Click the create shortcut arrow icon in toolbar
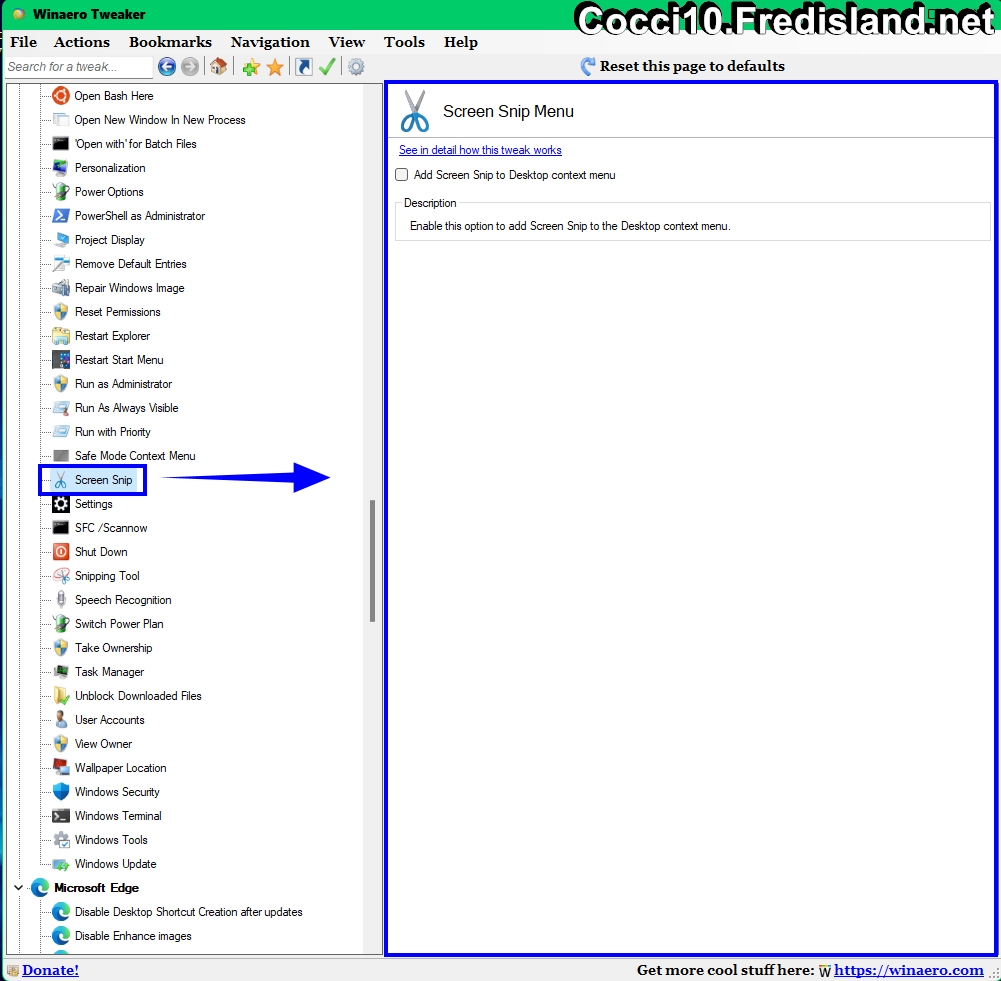The height and width of the screenshot is (981, 1001). point(304,67)
